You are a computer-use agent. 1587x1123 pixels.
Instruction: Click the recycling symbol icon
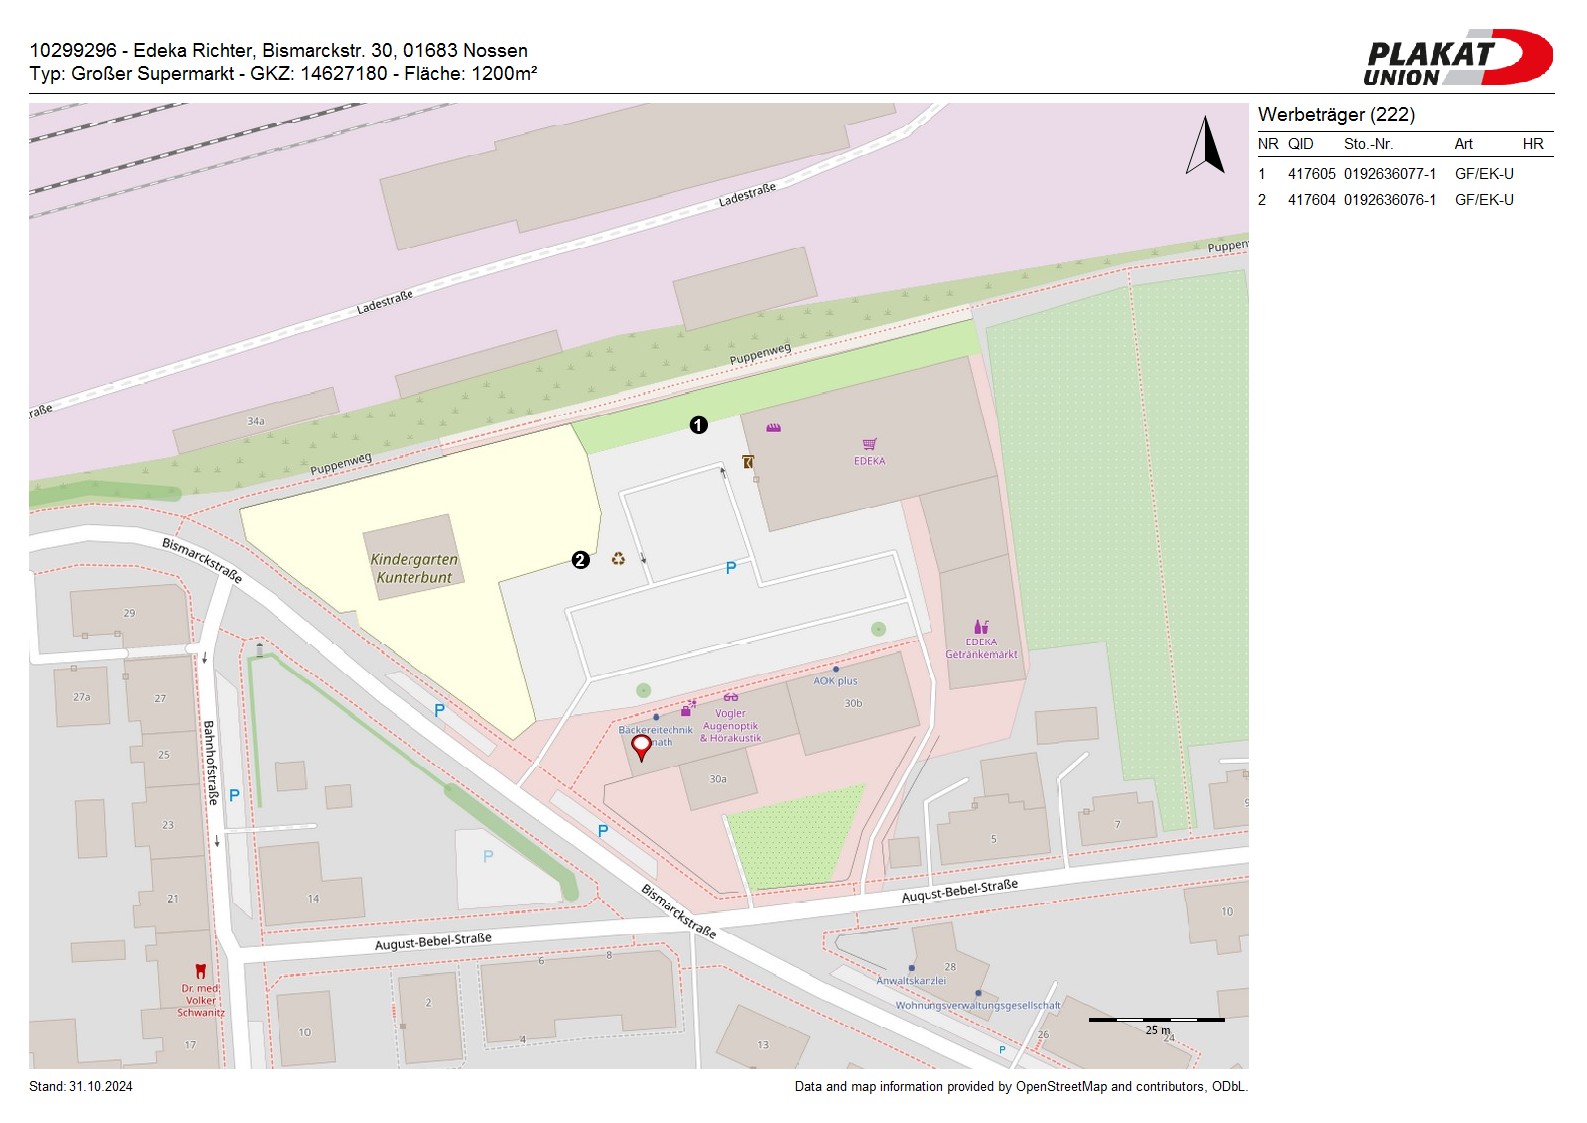point(618,559)
